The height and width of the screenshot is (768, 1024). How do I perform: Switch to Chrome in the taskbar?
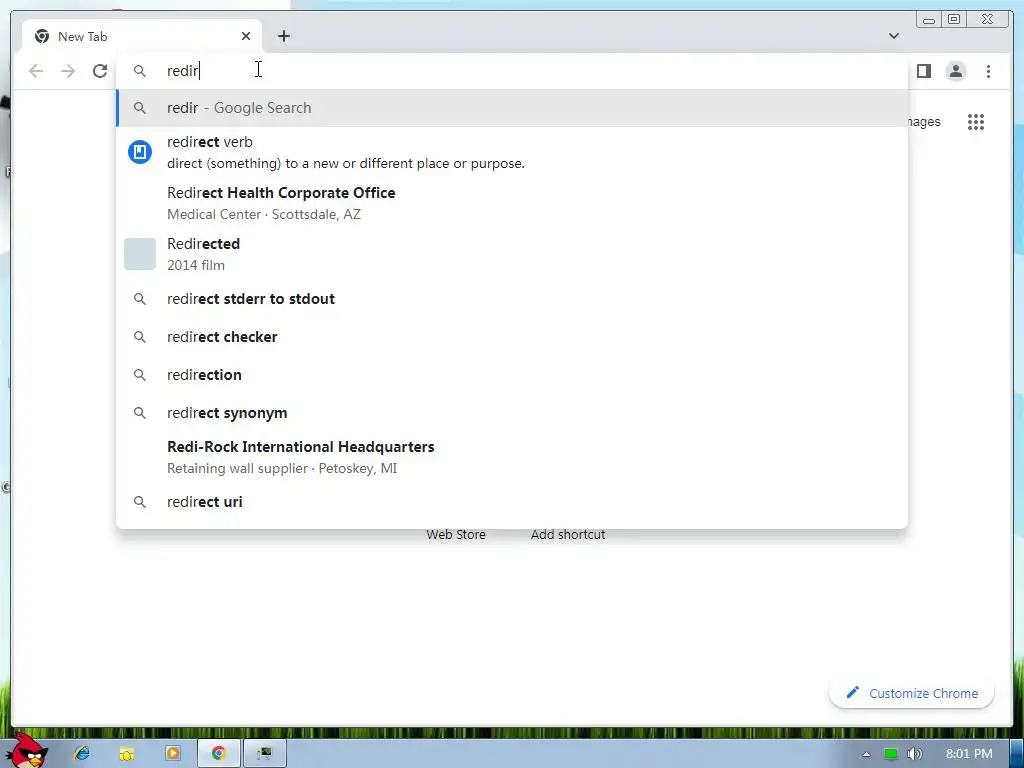(218, 753)
